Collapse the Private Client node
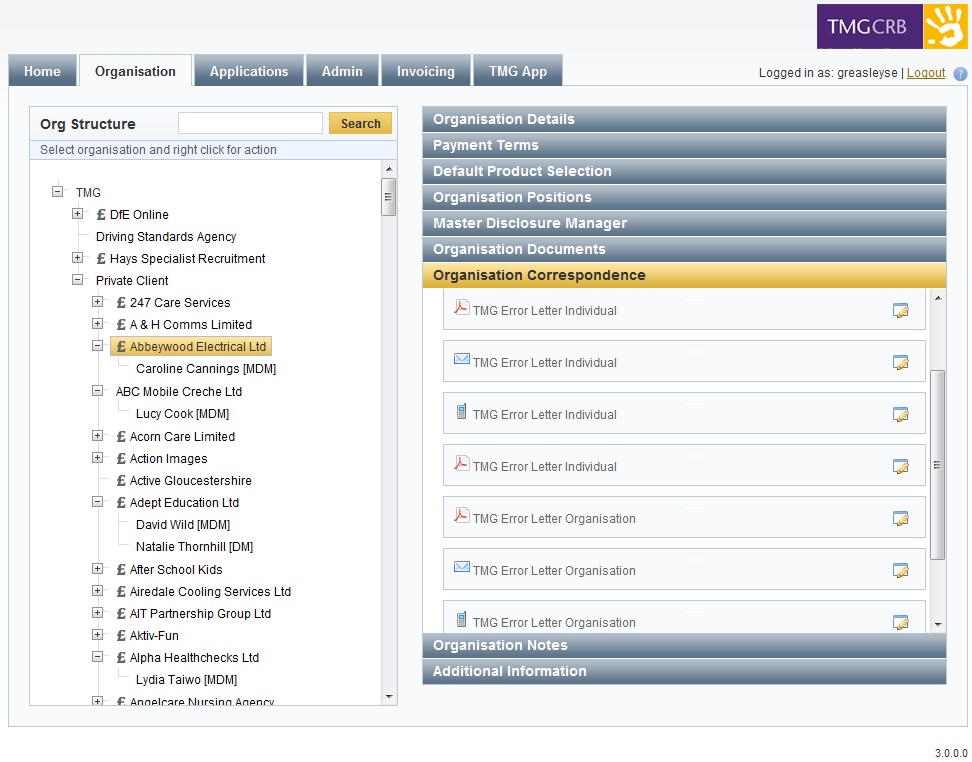 77,280
